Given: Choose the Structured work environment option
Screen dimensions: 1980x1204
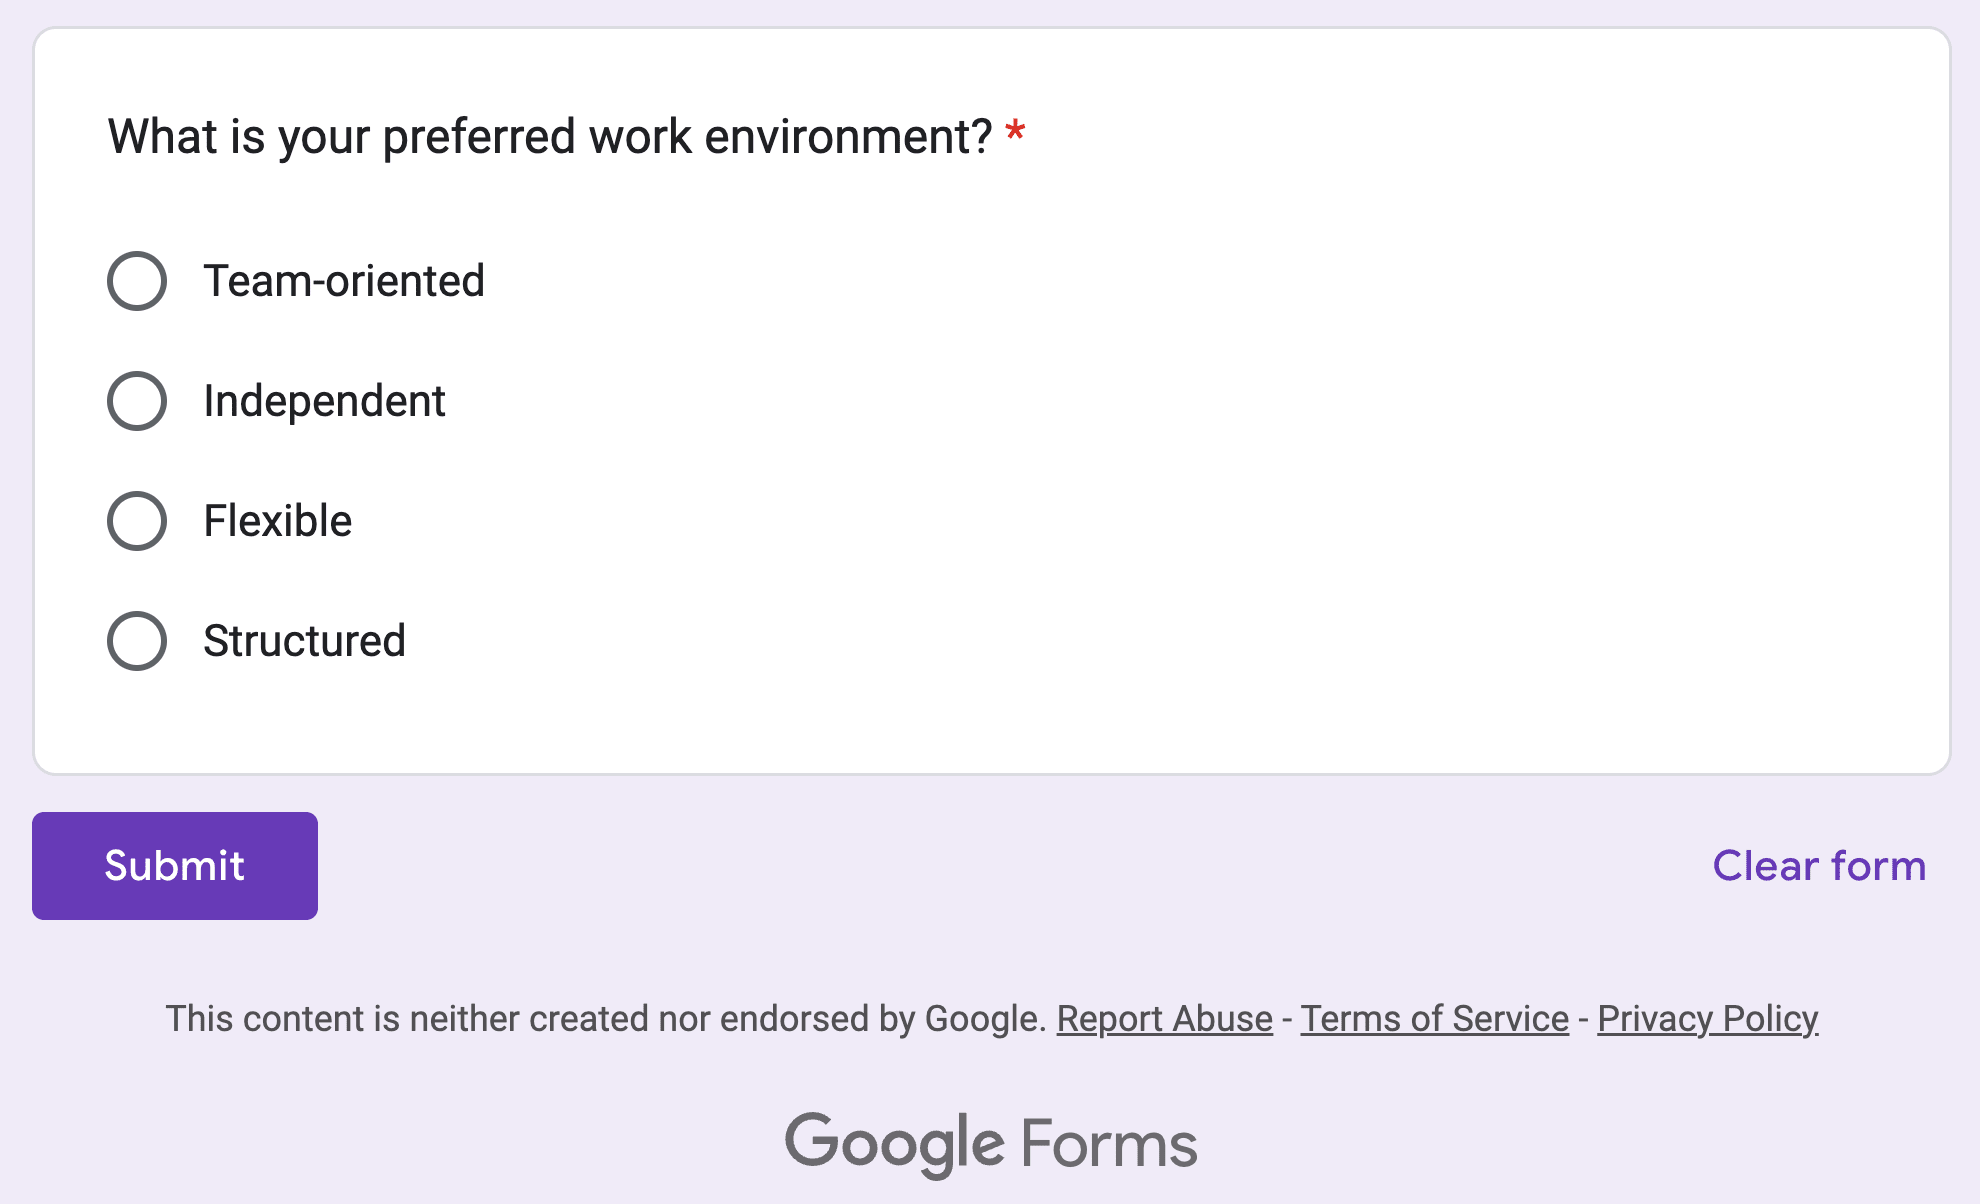Looking at the screenshot, I should point(137,641).
